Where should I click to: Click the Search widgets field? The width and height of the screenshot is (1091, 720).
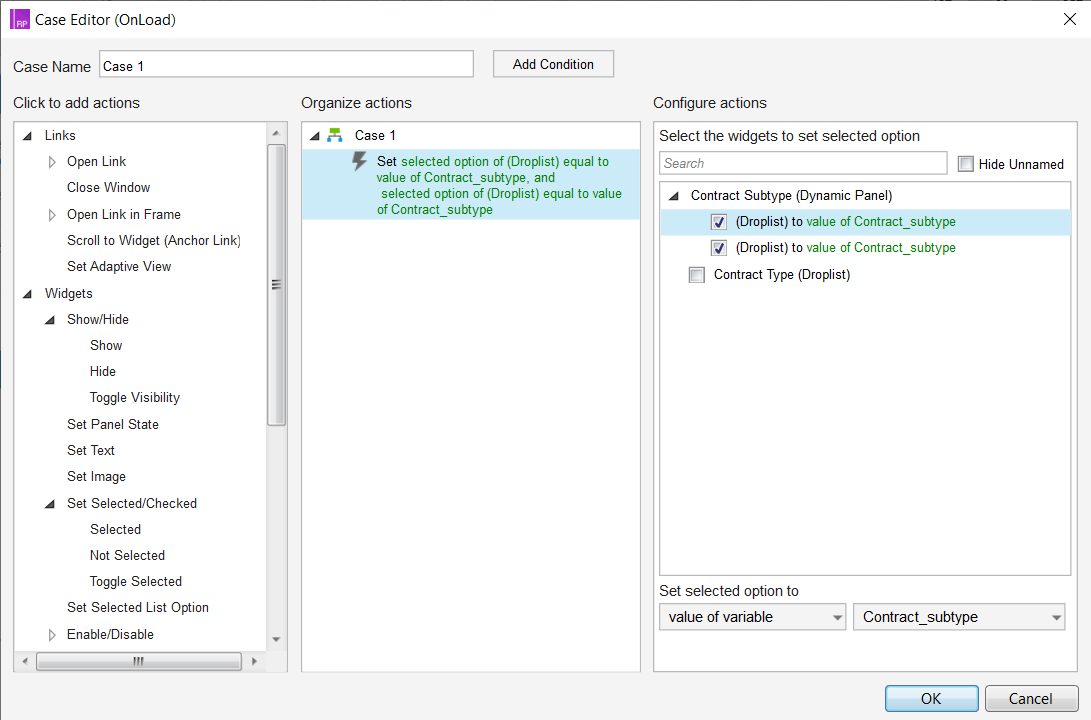803,163
